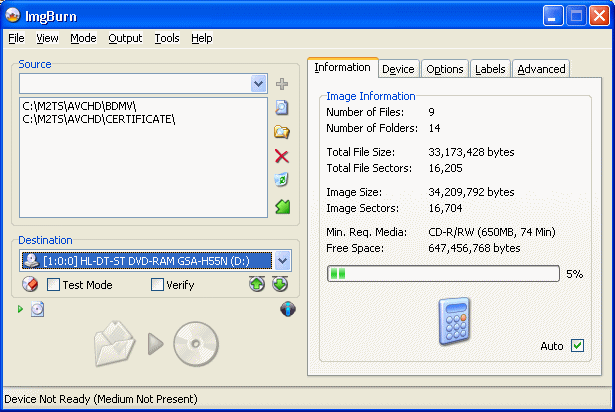Viewport: 615px width, 412px height.
Task: Click the green down arrow button
Action: coord(280,284)
